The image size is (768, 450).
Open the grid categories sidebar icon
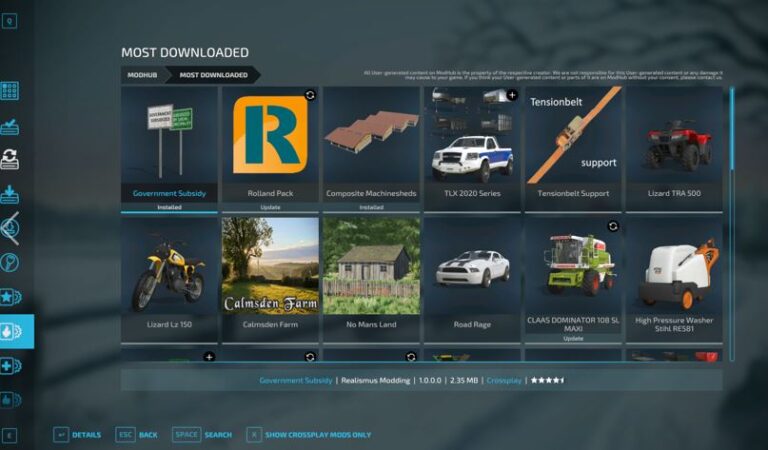(10, 91)
